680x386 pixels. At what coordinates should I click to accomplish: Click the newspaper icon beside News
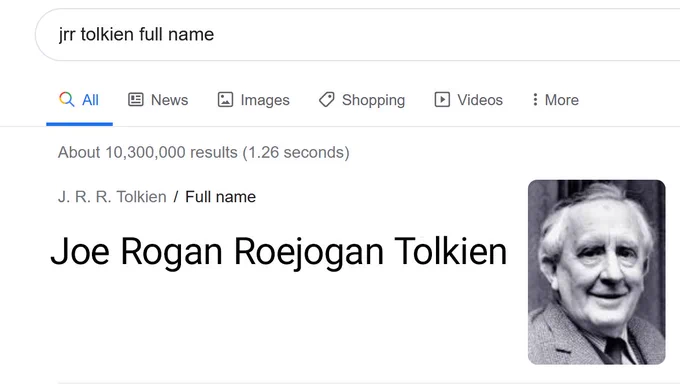tap(136, 99)
